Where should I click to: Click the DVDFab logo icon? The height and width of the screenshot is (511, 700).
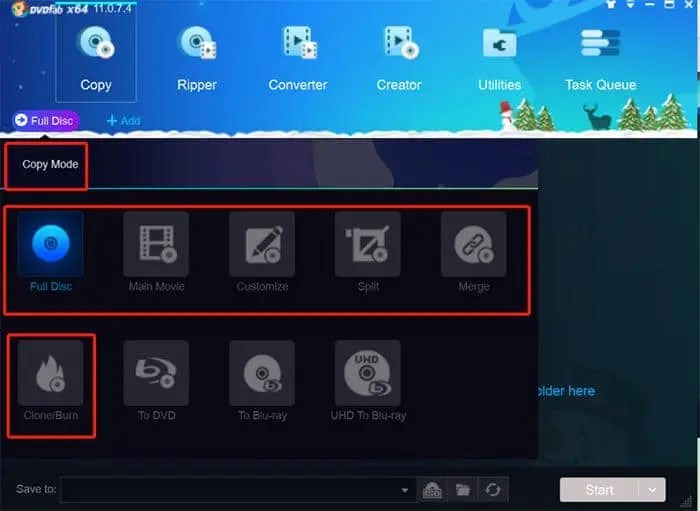(19, 8)
